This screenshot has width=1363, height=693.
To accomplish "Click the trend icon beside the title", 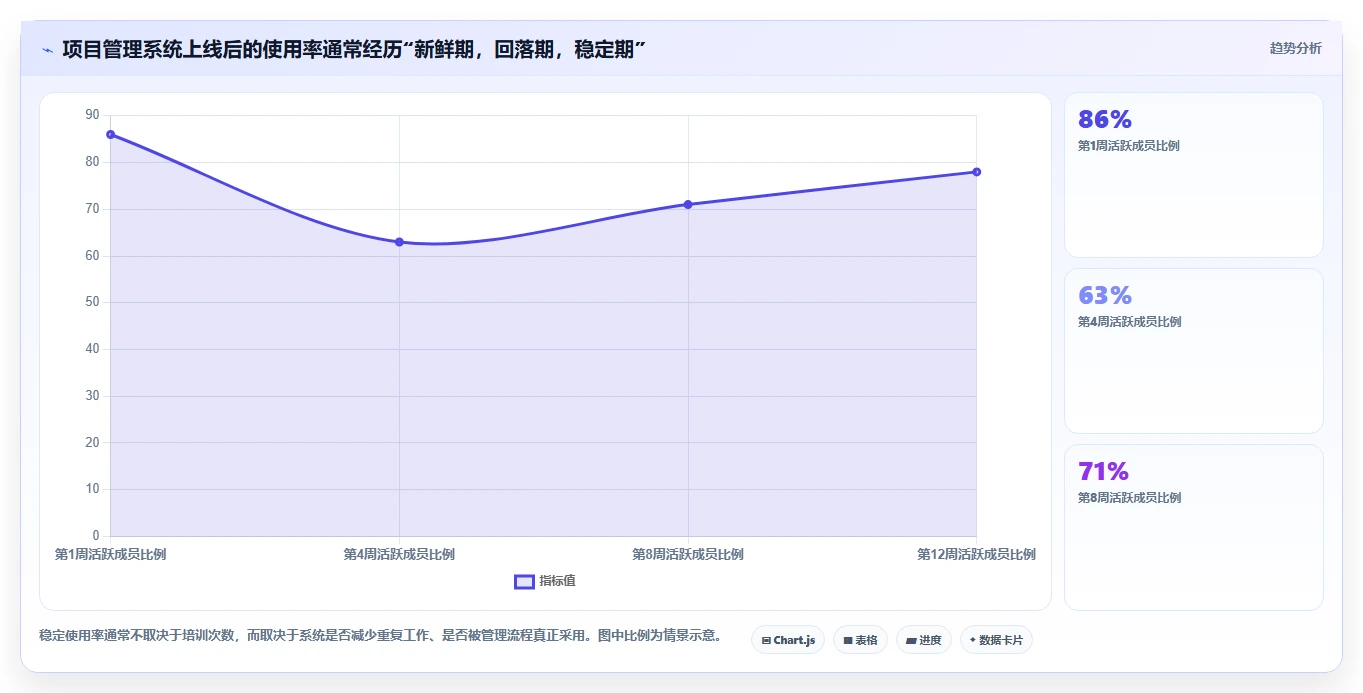I will point(47,49).
